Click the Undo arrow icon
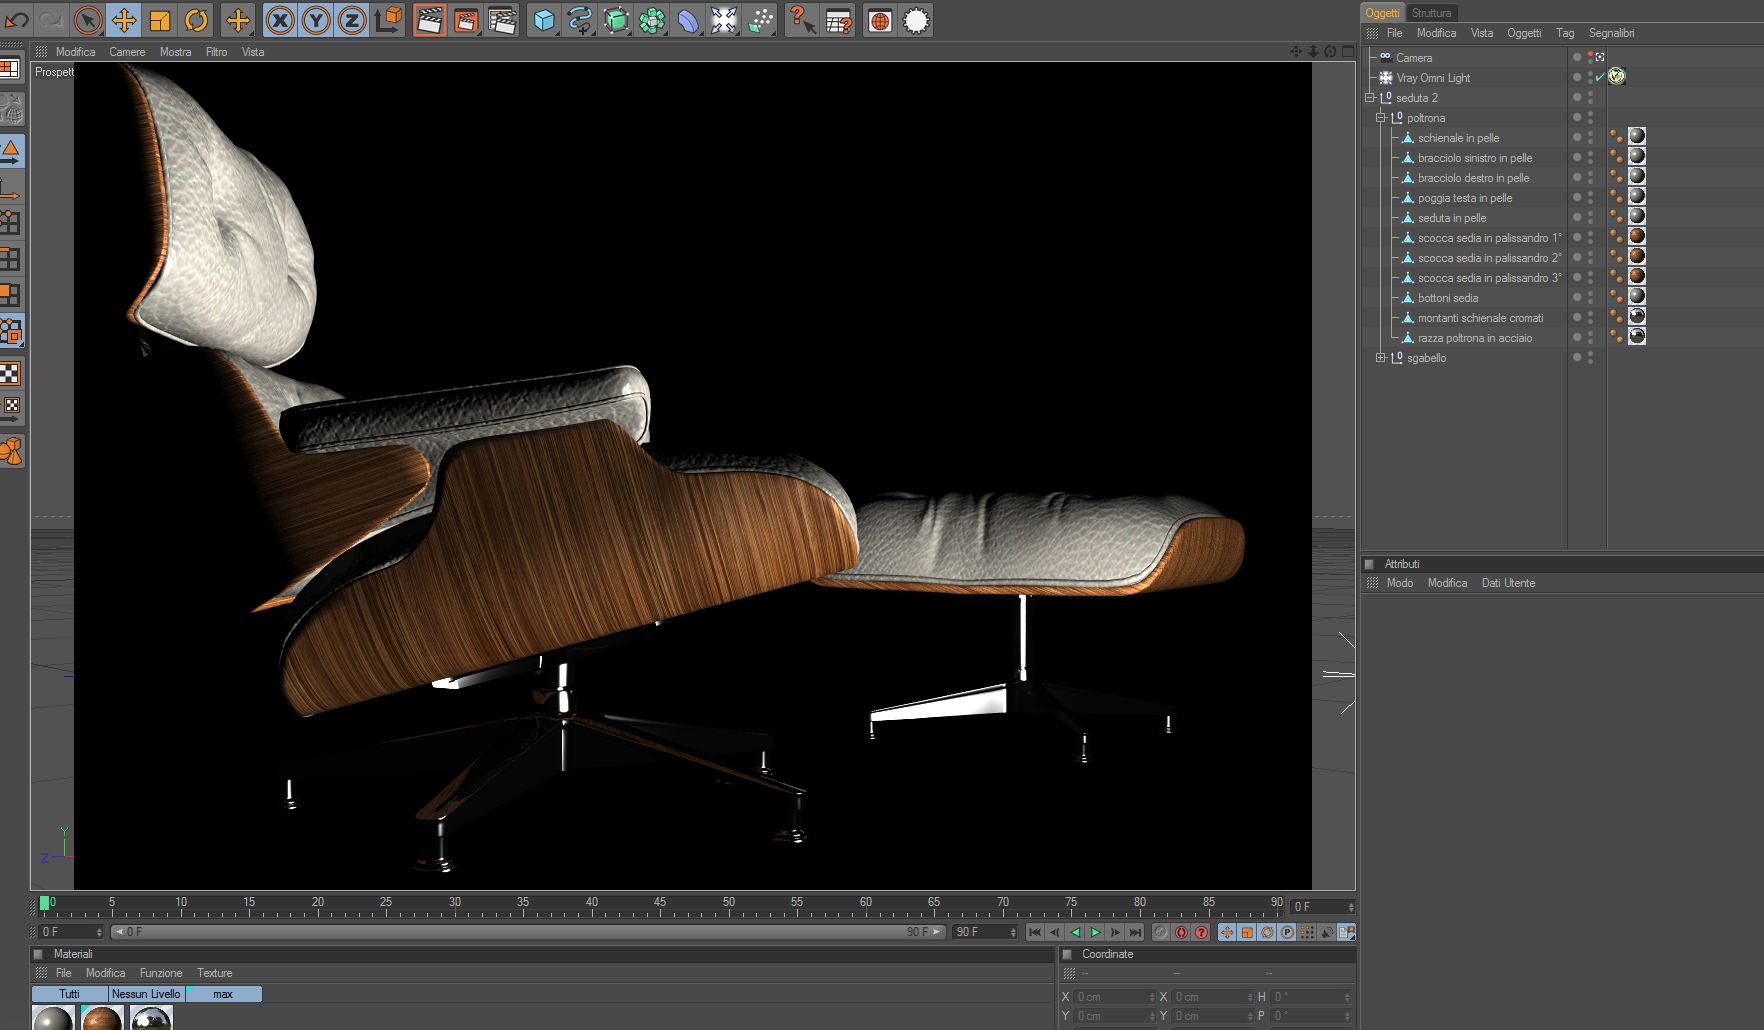Viewport: 1764px width, 1030px height. point(17,20)
